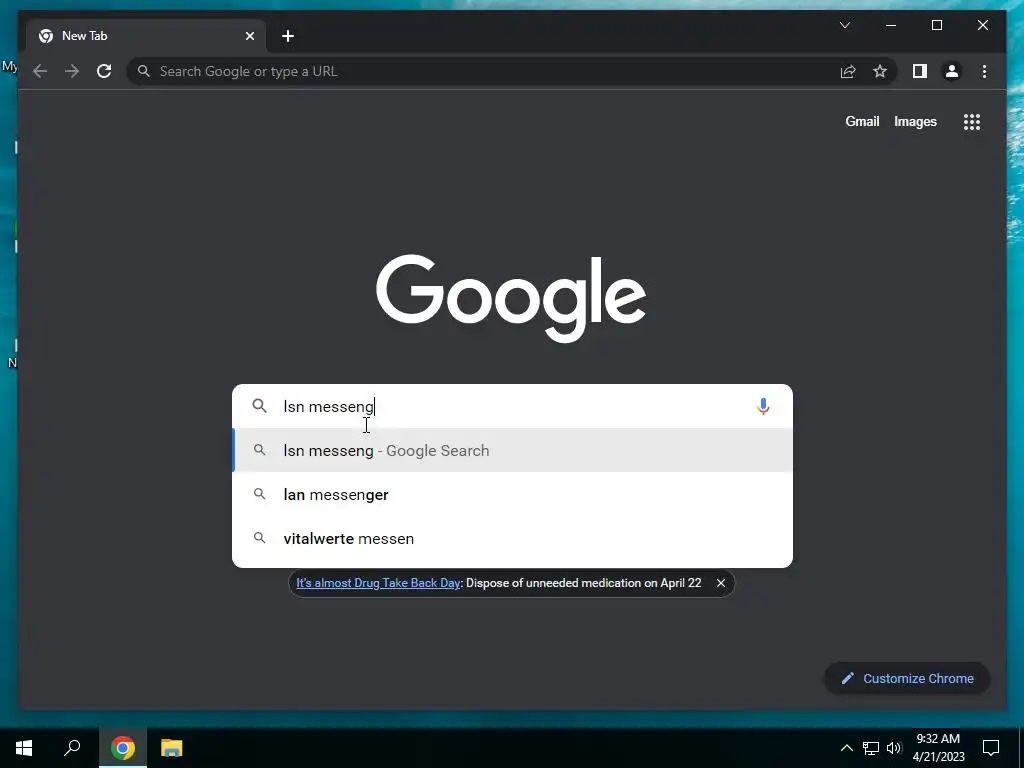1024x768 pixels.
Task: Expand the tab search chevron
Action: pos(844,25)
